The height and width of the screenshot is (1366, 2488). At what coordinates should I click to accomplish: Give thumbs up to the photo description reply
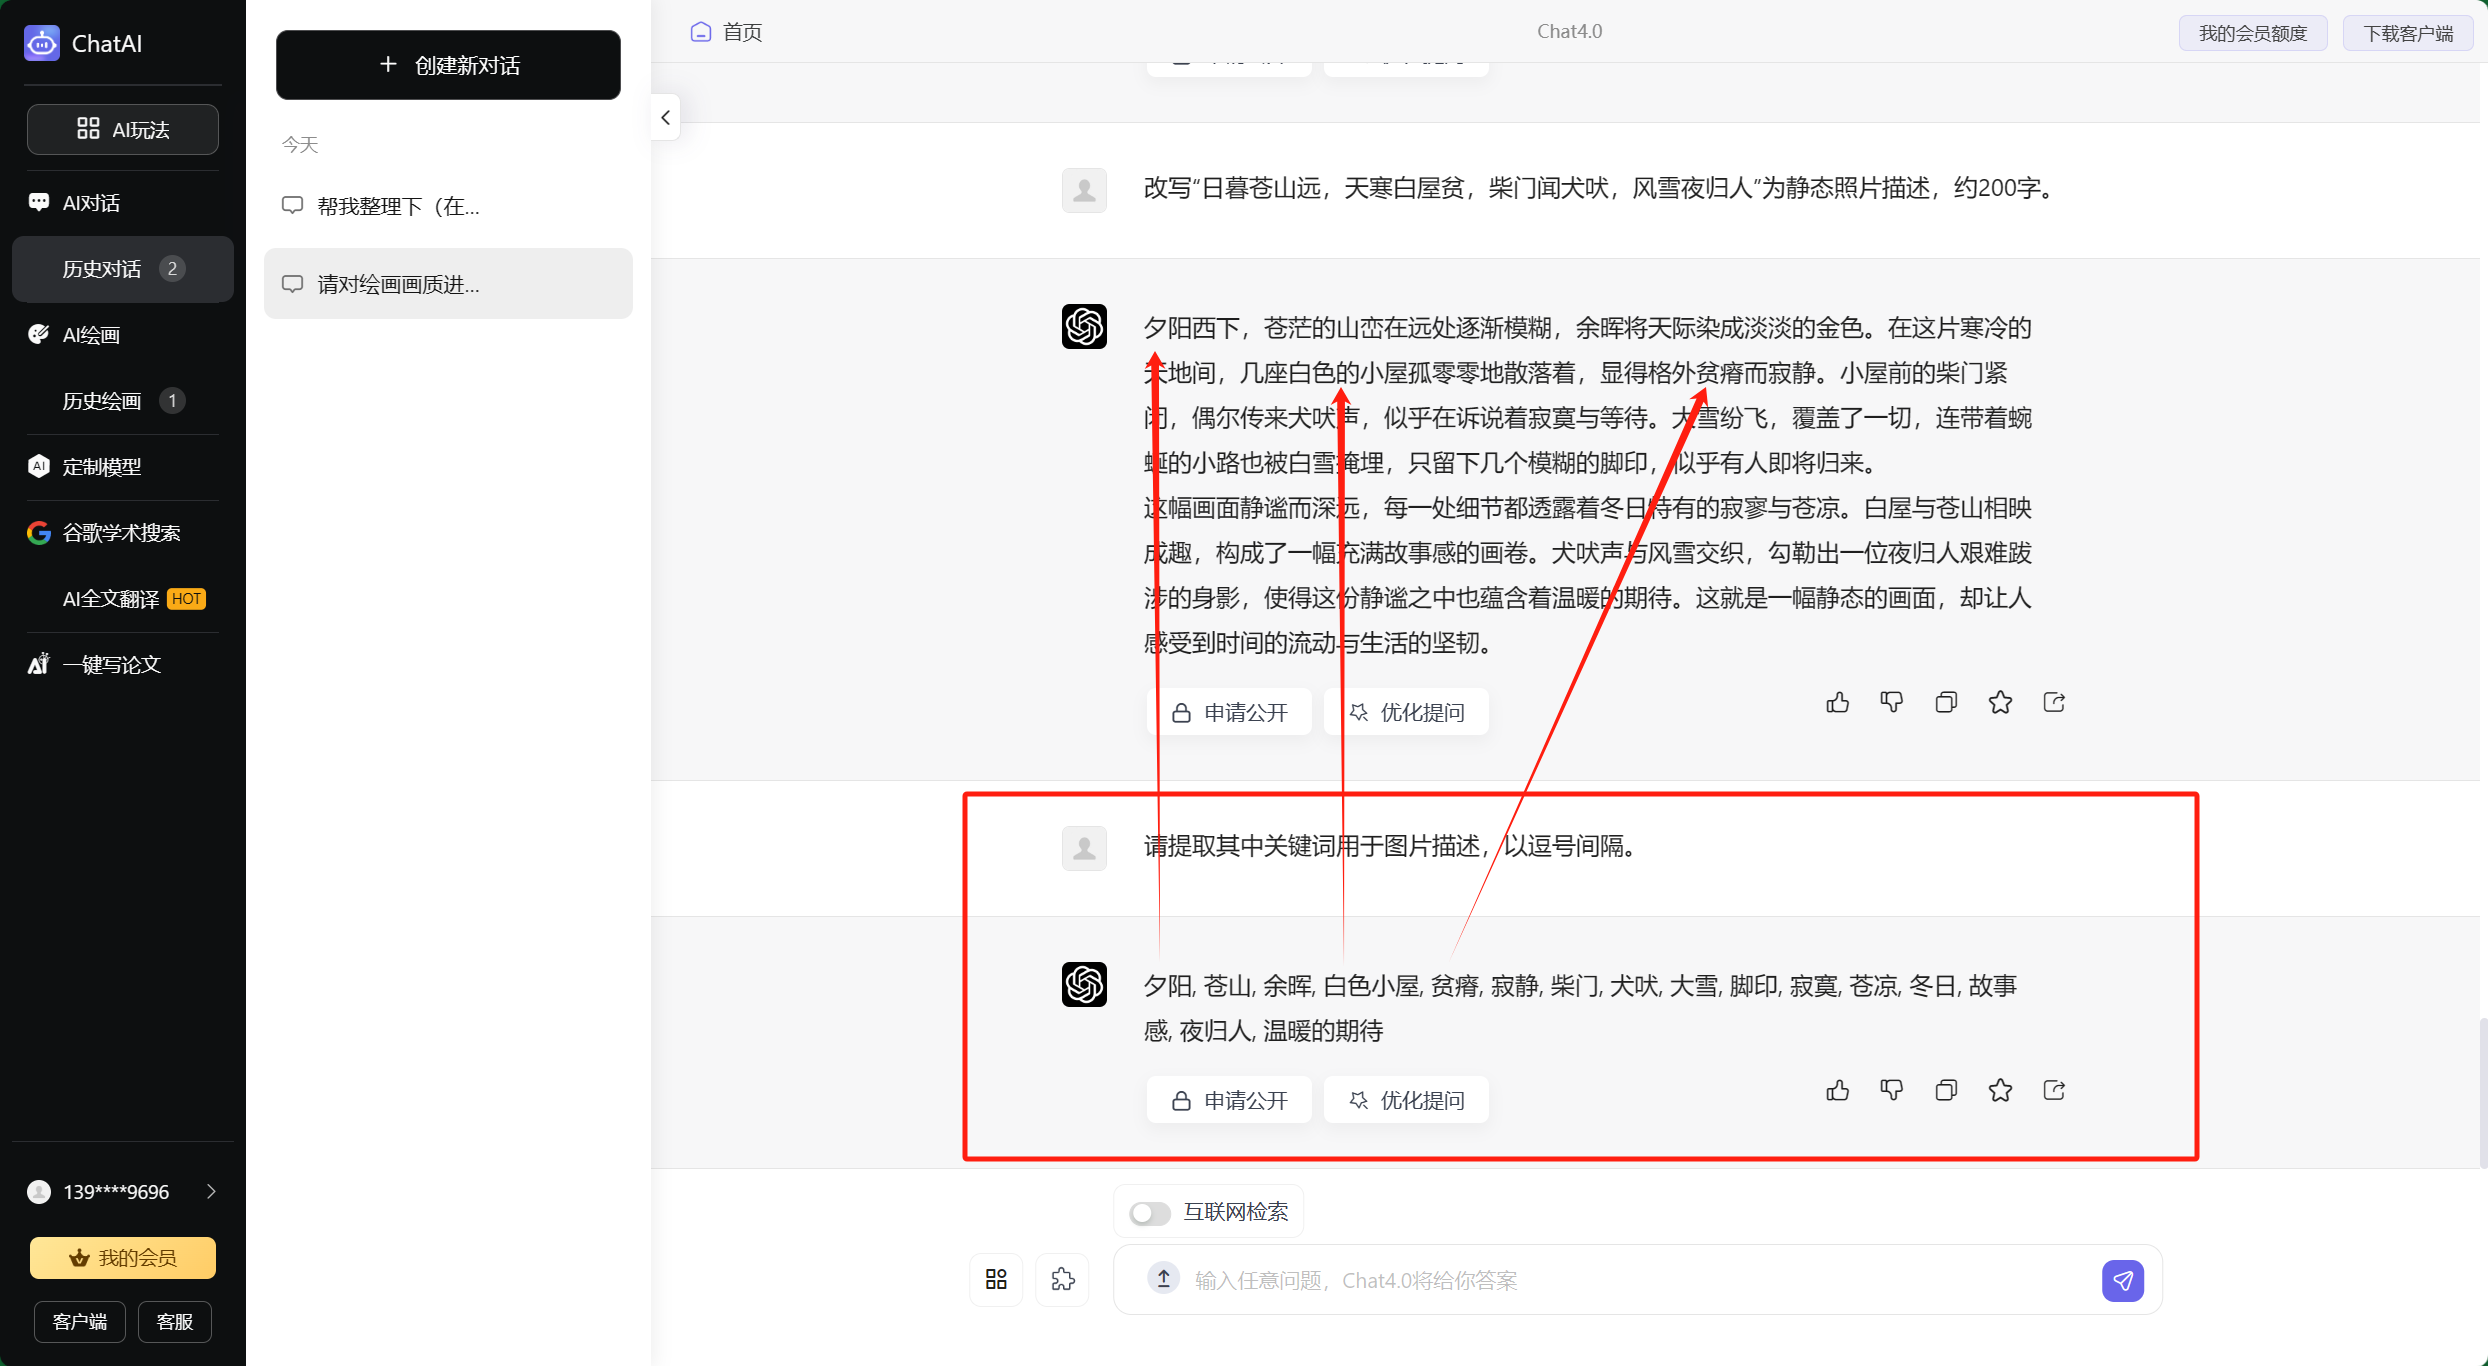click(x=1837, y=702)
